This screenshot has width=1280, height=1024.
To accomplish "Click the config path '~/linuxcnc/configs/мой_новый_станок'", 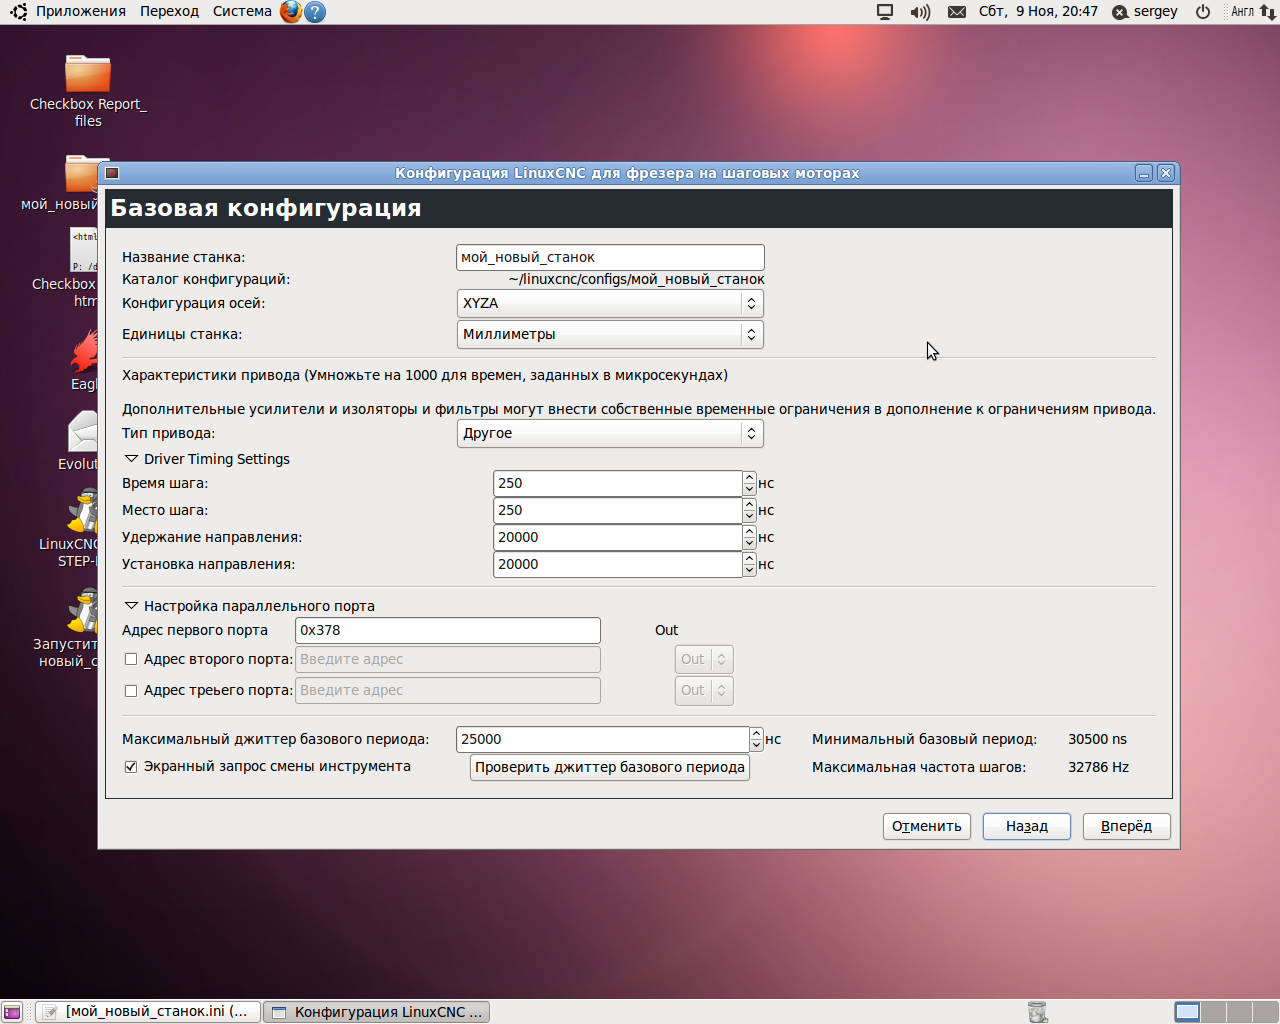I will coord(636,280).
